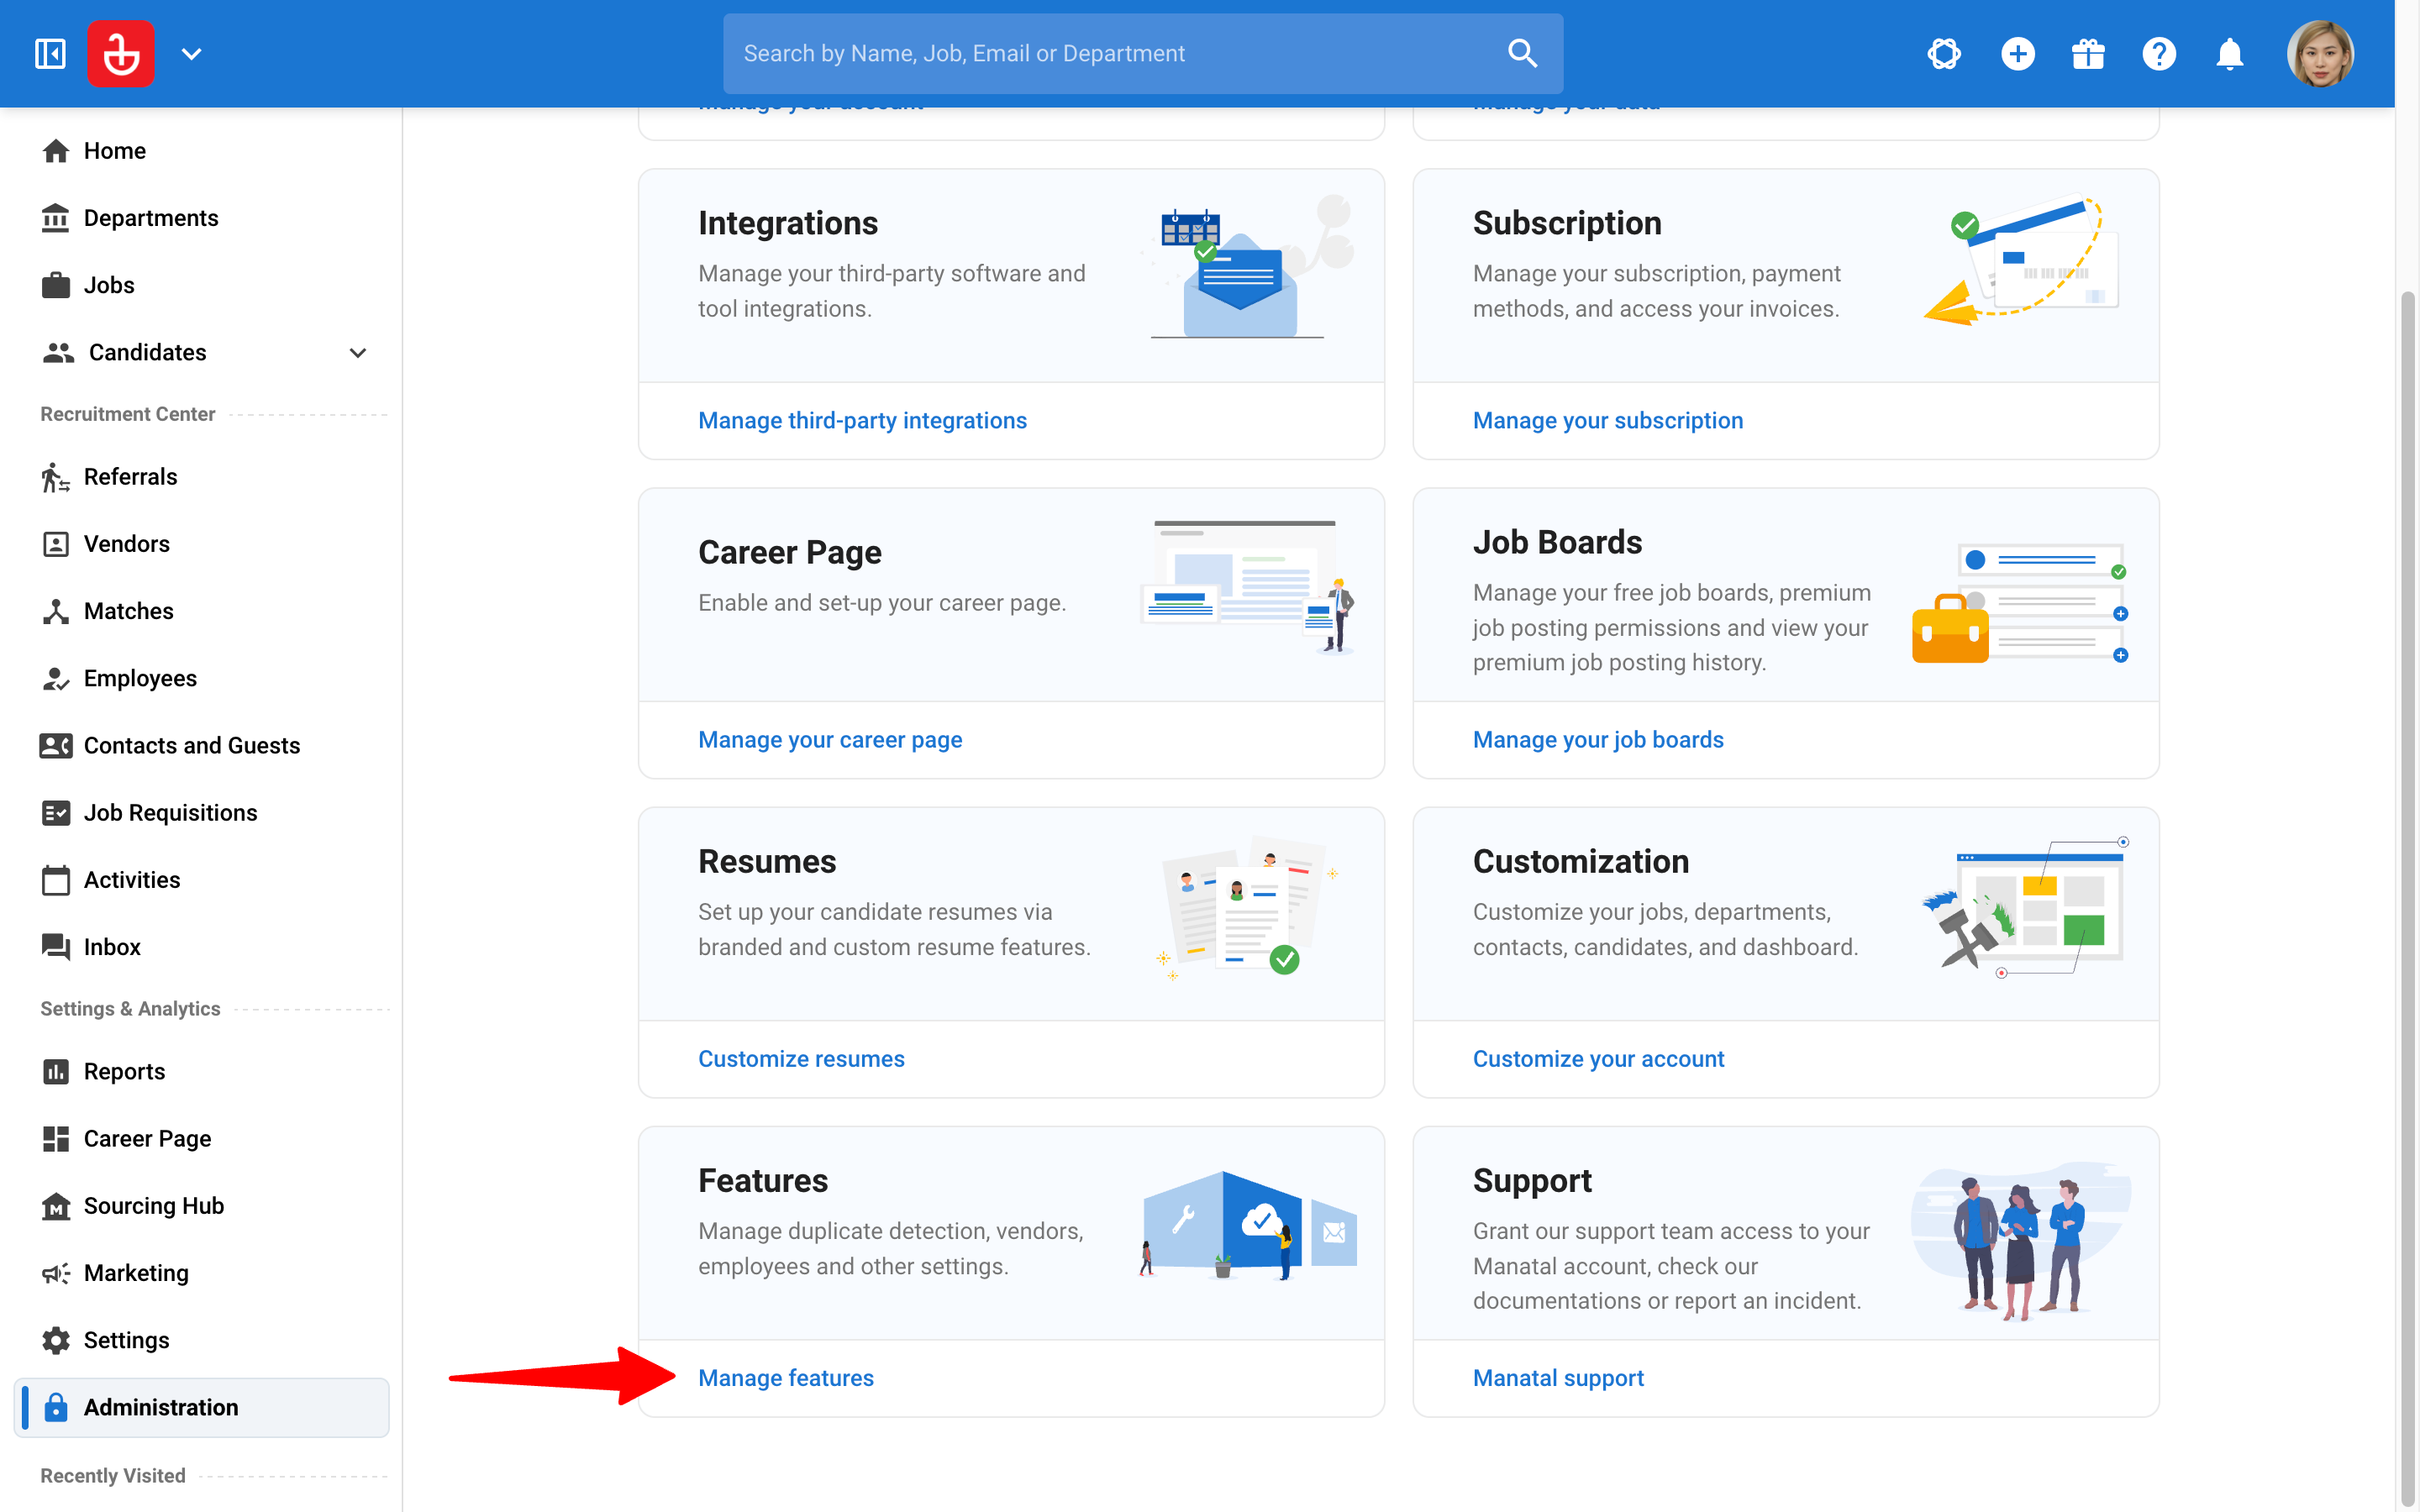Open Employees in the sidebar
This screenshot has height=1512, width=2420.
click(x=201, y=678)
